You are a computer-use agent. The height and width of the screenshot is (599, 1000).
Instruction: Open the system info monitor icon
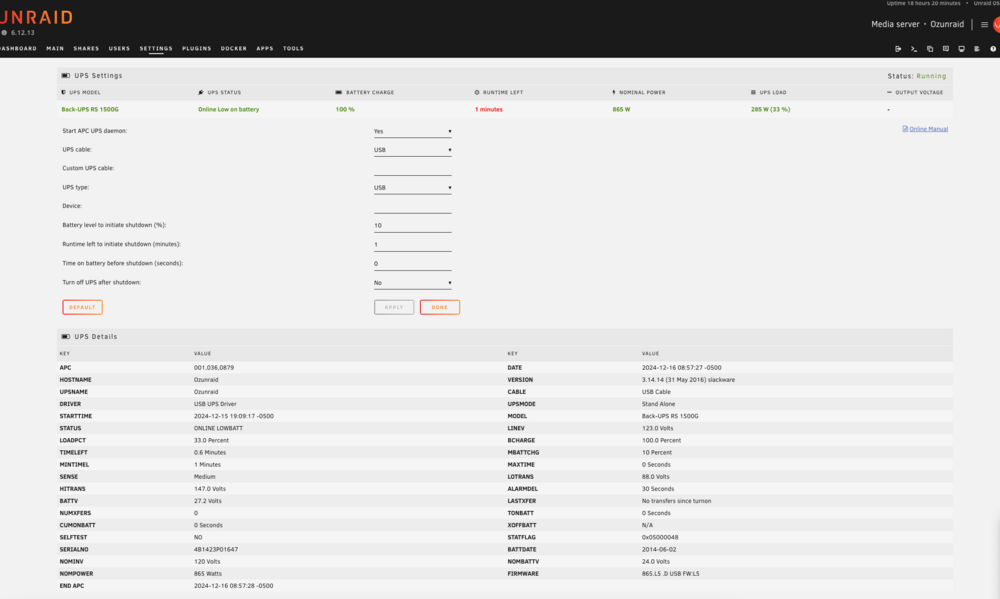click(x=962, y=48)
